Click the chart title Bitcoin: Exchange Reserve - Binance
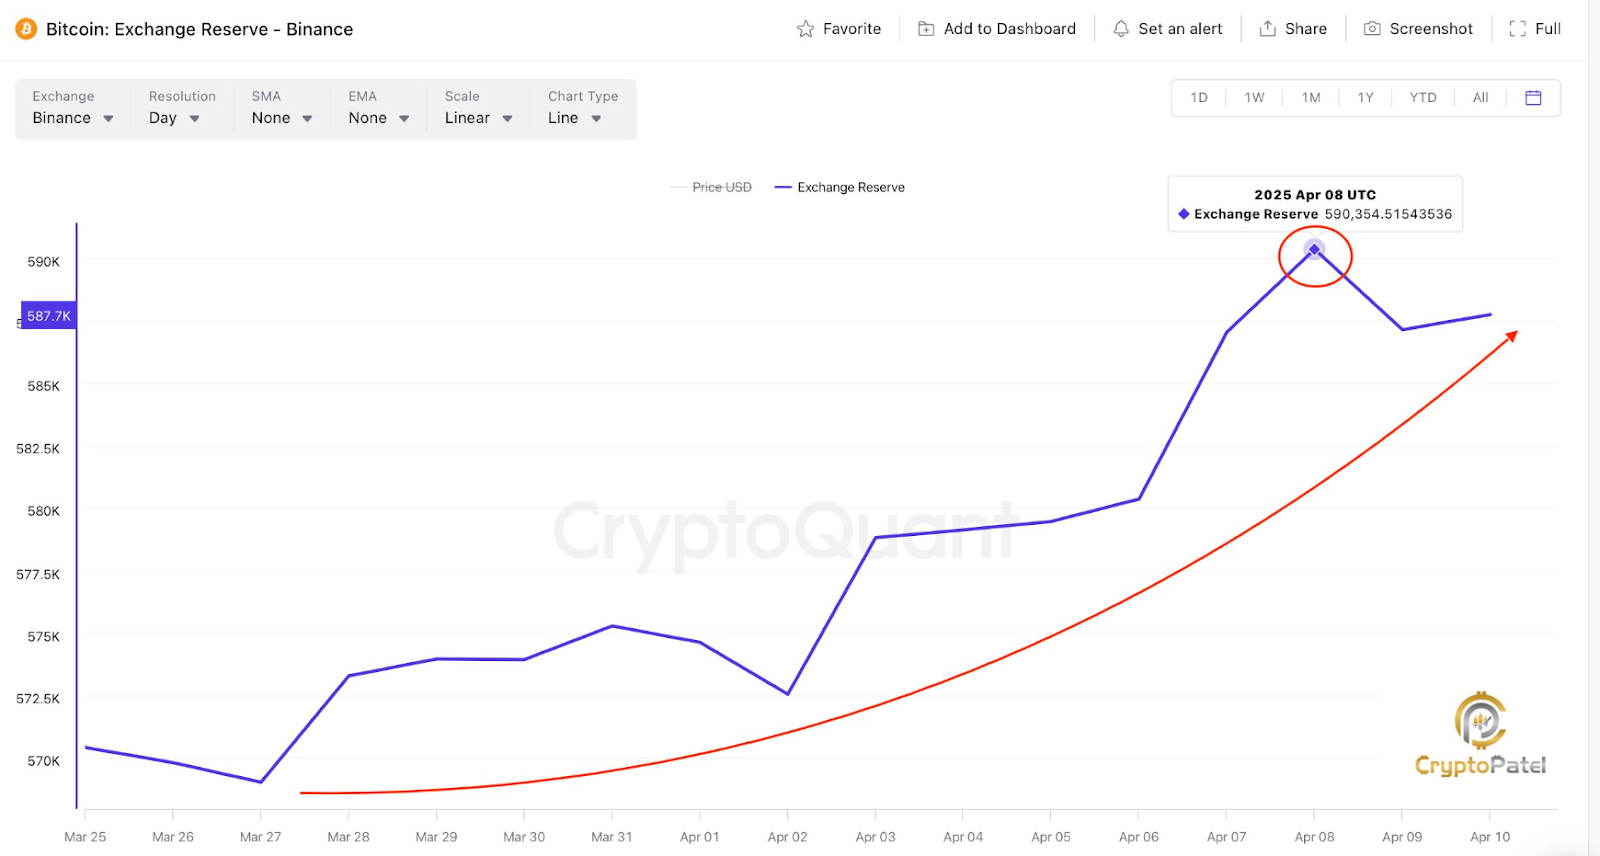The height and width of the screenshot is (856, 1600). click(x=200, y=29)
